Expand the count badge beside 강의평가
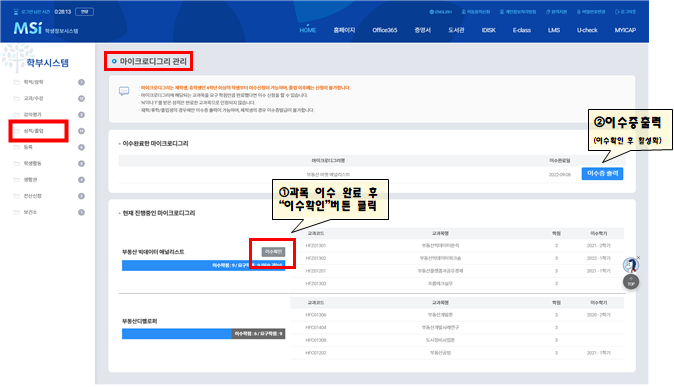The height and width of the screenshot is (387, 674). (x=81, y=115)
